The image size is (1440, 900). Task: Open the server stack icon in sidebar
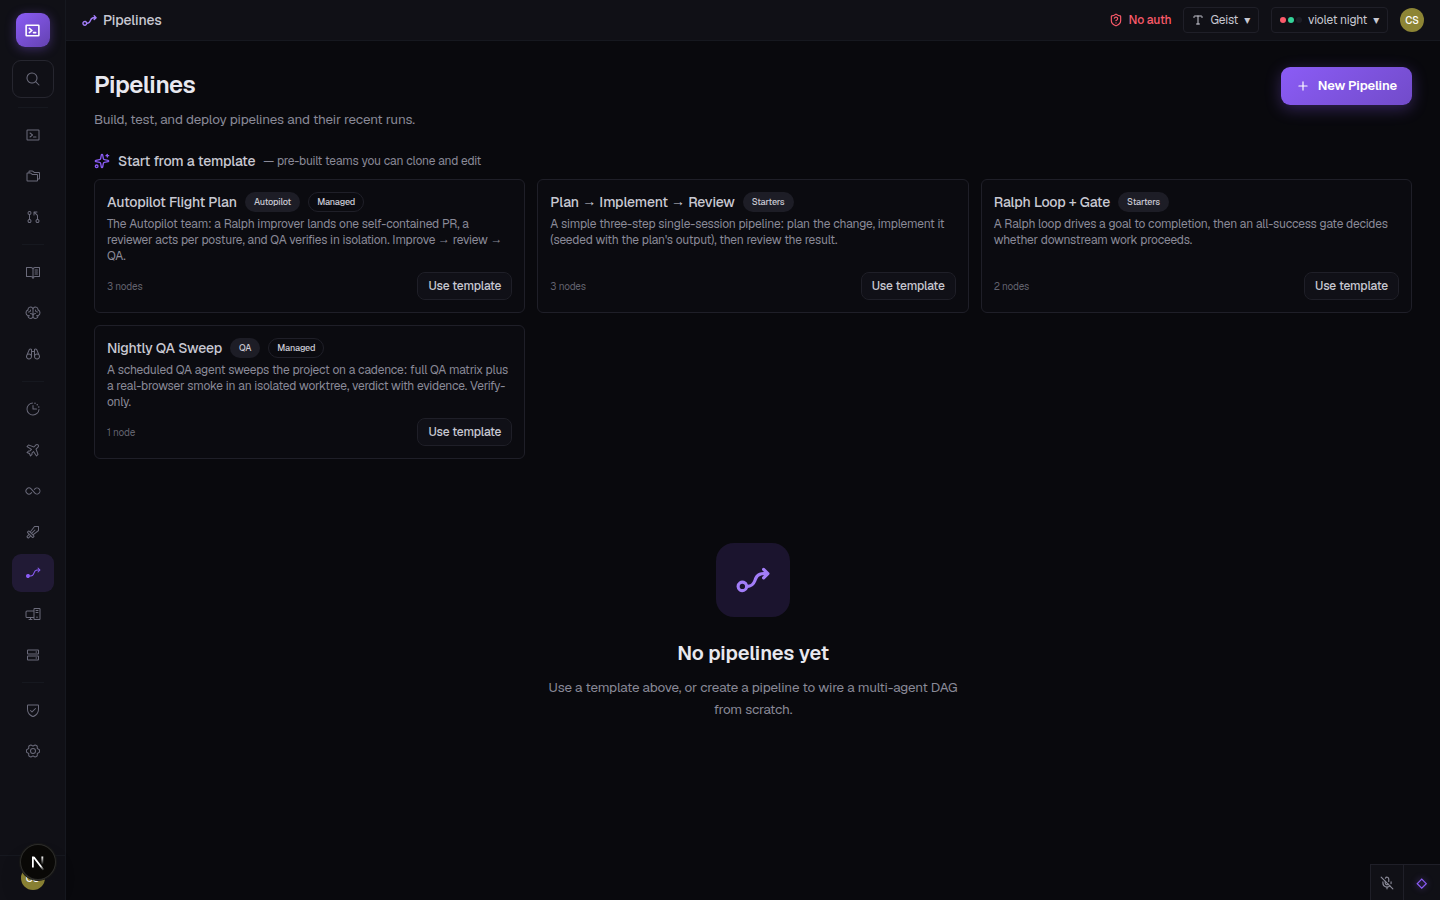click(x=33, y=655)
